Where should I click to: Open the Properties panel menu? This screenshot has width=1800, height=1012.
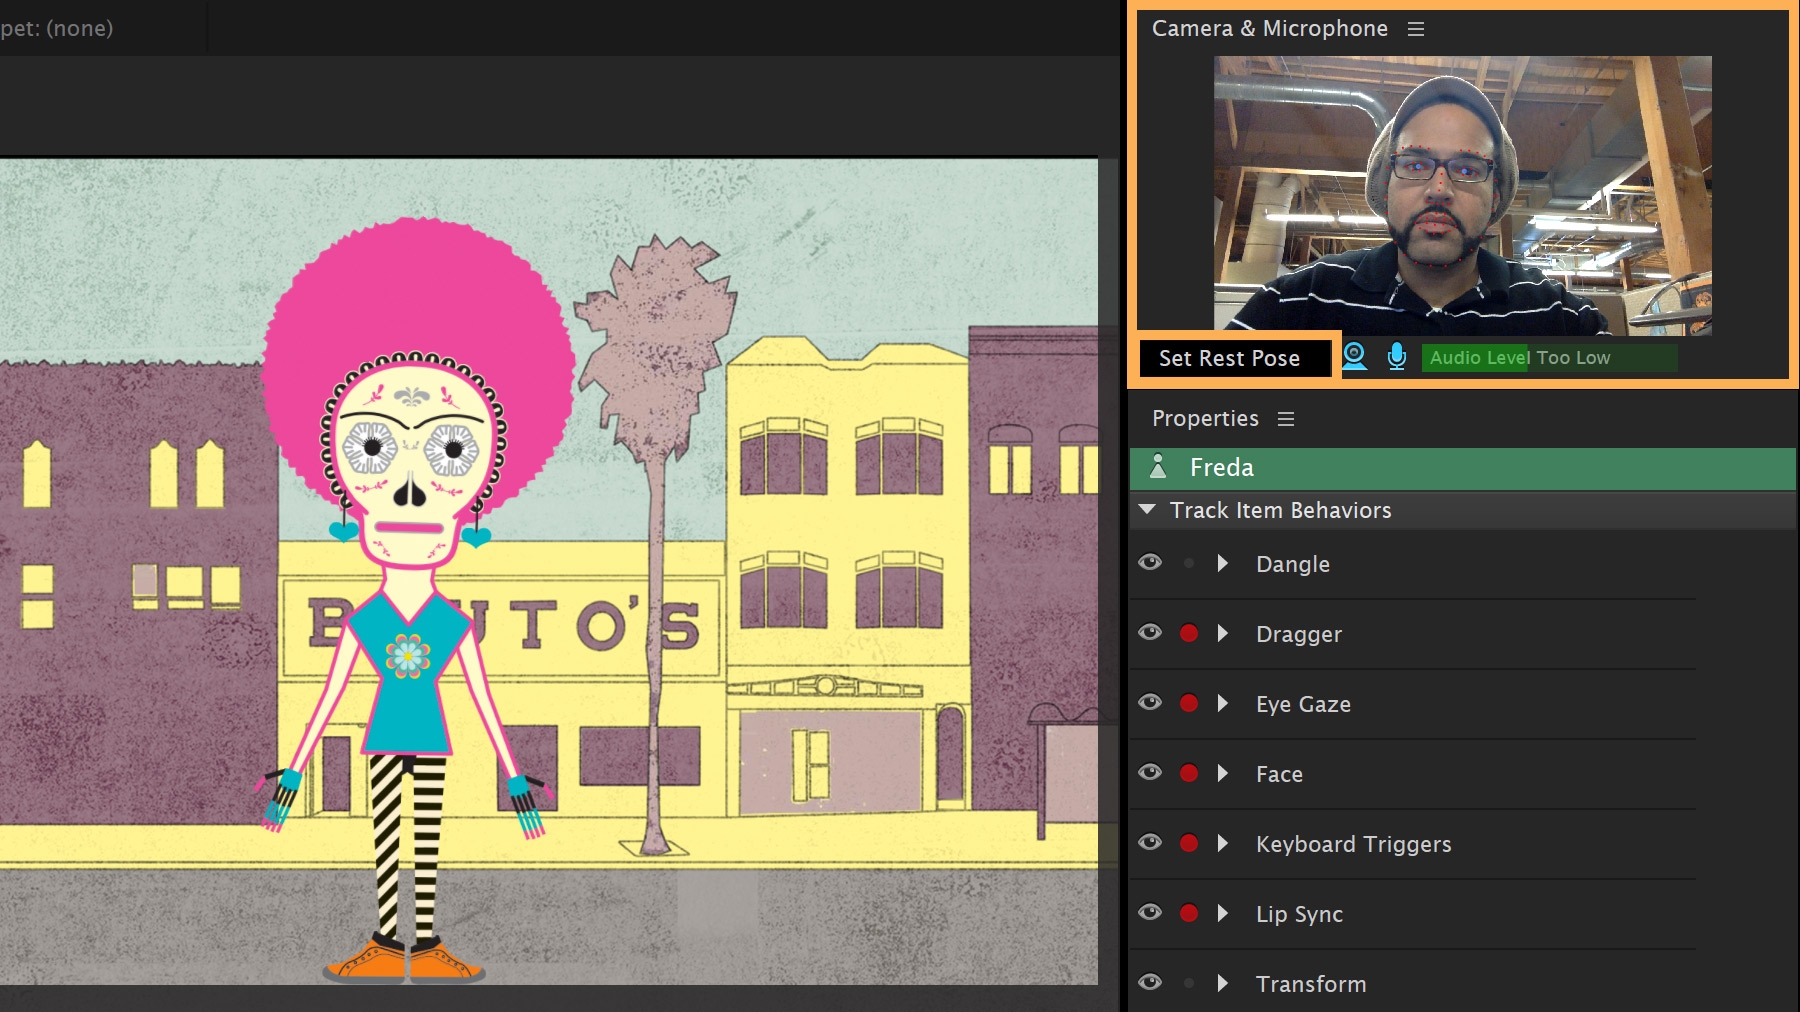click(x=1286, y=418)
